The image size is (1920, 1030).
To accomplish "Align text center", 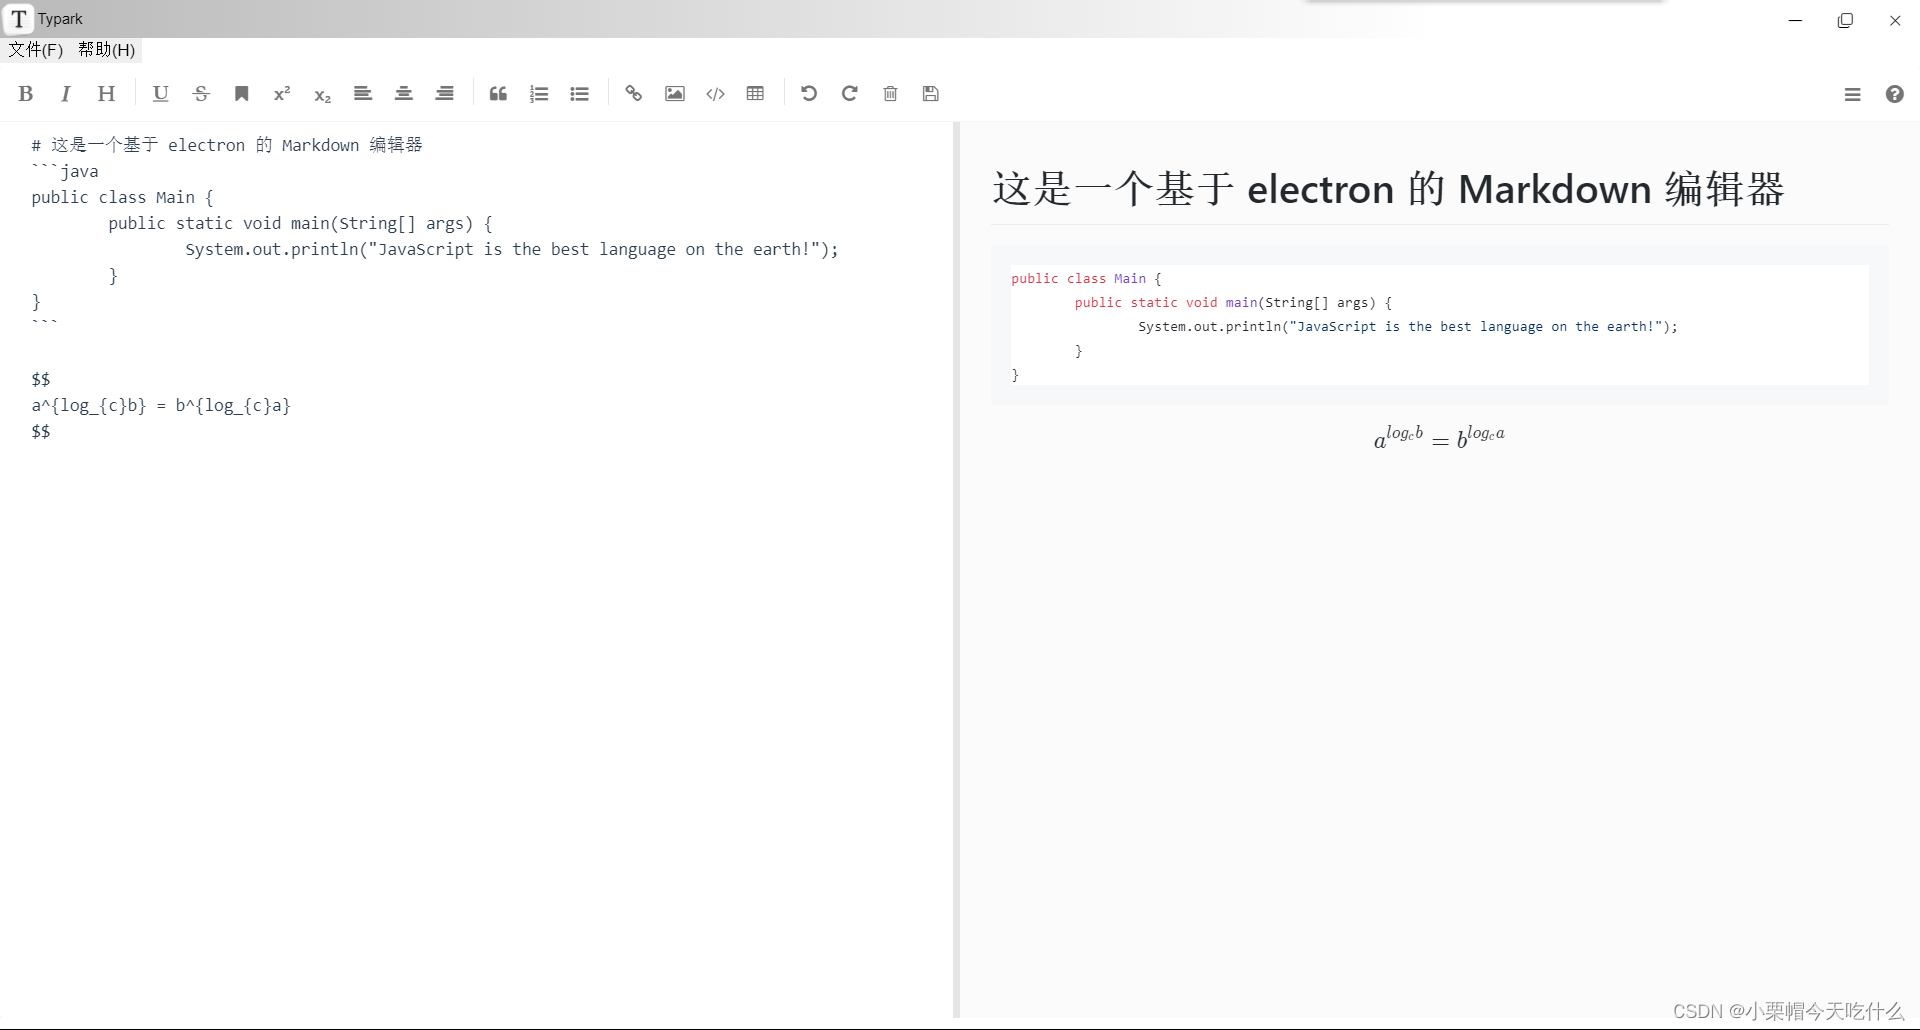I will [x=404, y=94].
